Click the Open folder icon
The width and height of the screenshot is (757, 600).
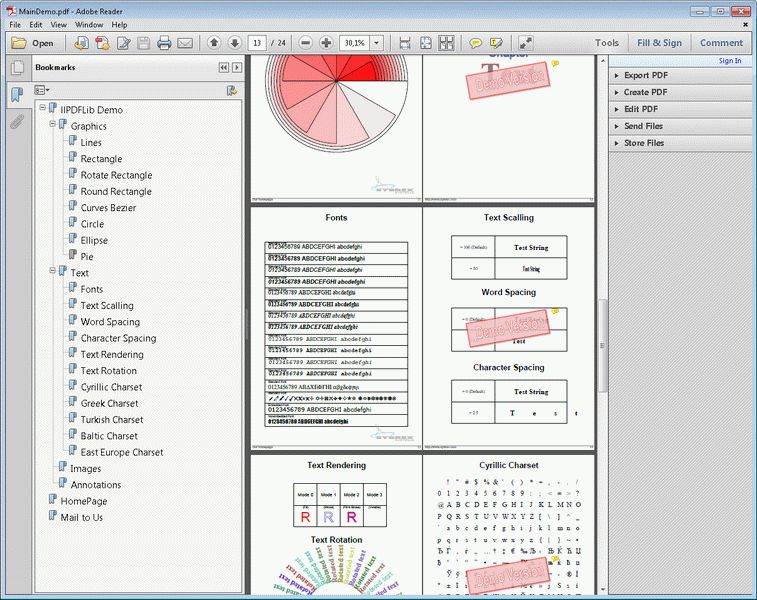[19, 43]
